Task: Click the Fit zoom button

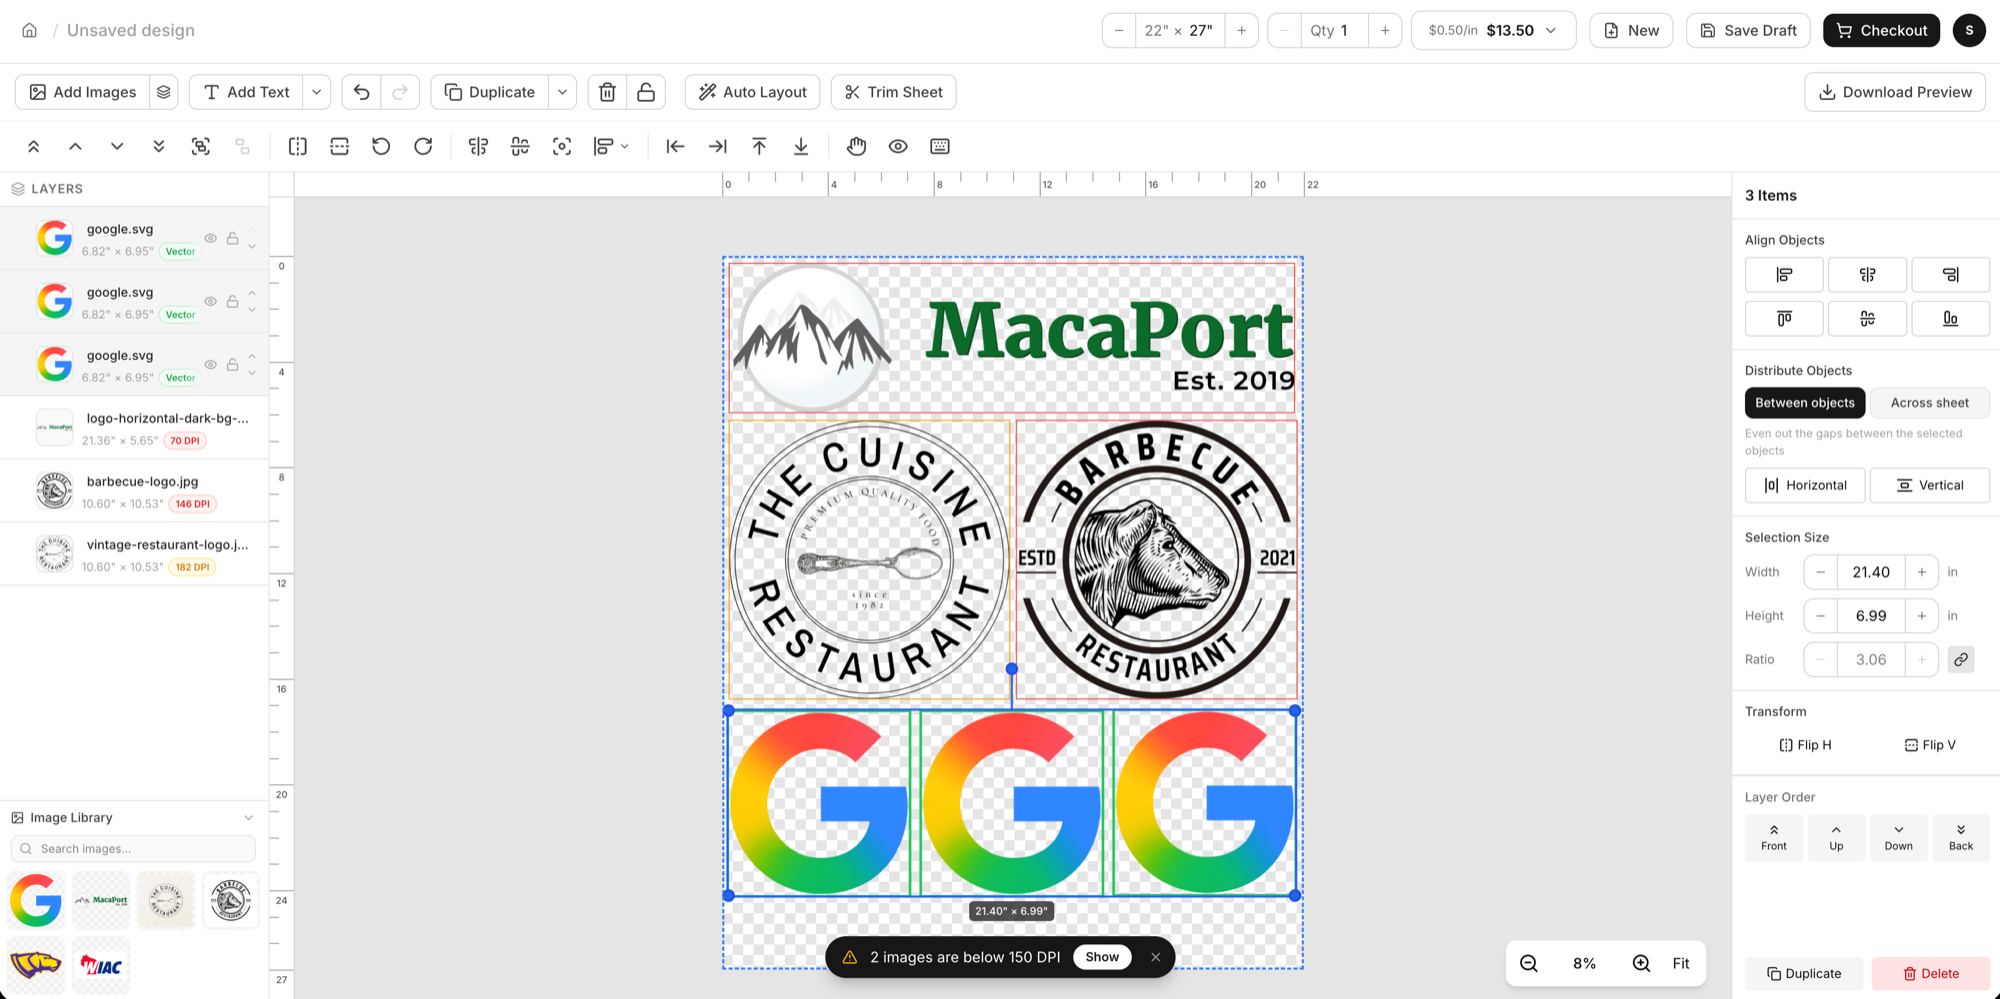Action: [1681, 963]
